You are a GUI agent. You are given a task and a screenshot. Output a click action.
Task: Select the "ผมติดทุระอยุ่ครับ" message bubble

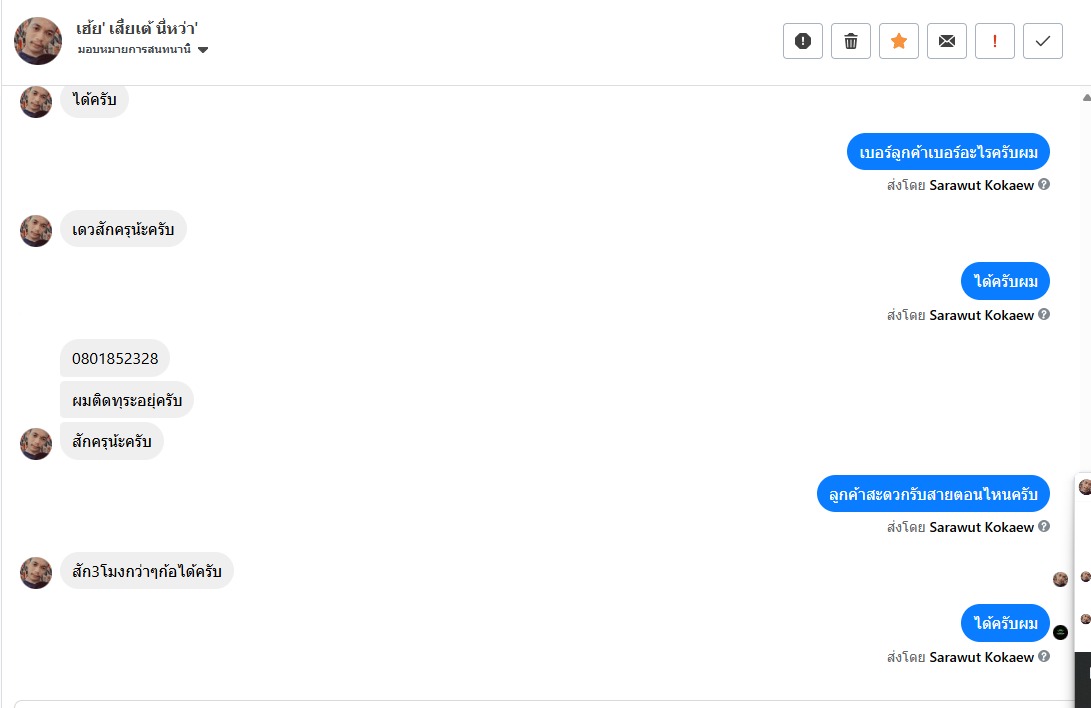tap(127, 400)
